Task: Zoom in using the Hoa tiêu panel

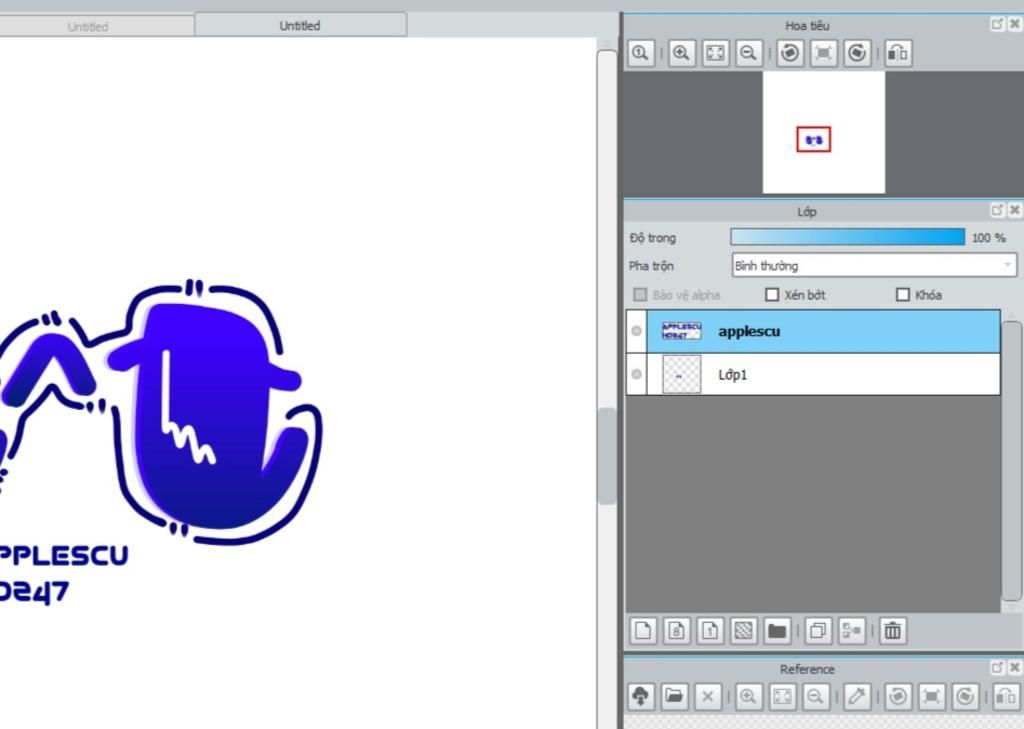Action: point(681,53)
